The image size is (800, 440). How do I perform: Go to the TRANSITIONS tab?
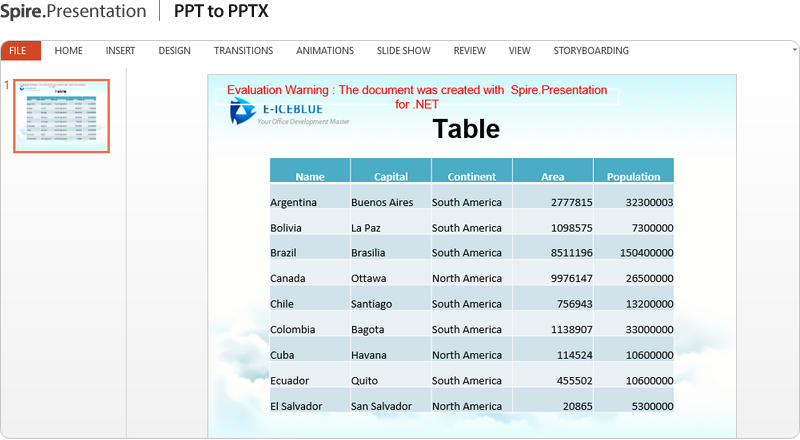click(243, 51)
